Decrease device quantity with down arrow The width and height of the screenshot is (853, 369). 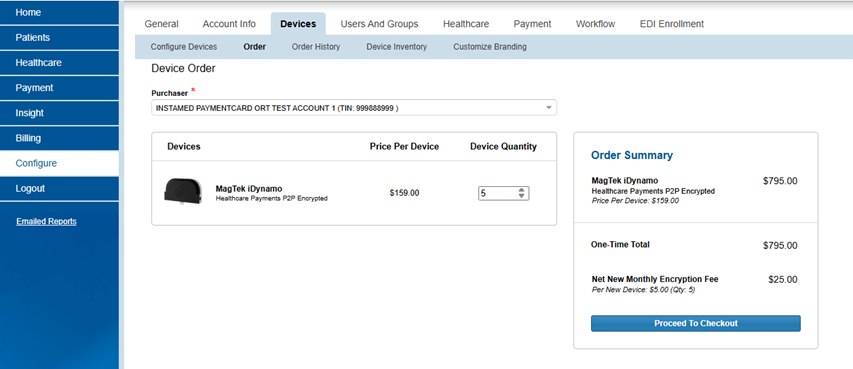(522, 196)
